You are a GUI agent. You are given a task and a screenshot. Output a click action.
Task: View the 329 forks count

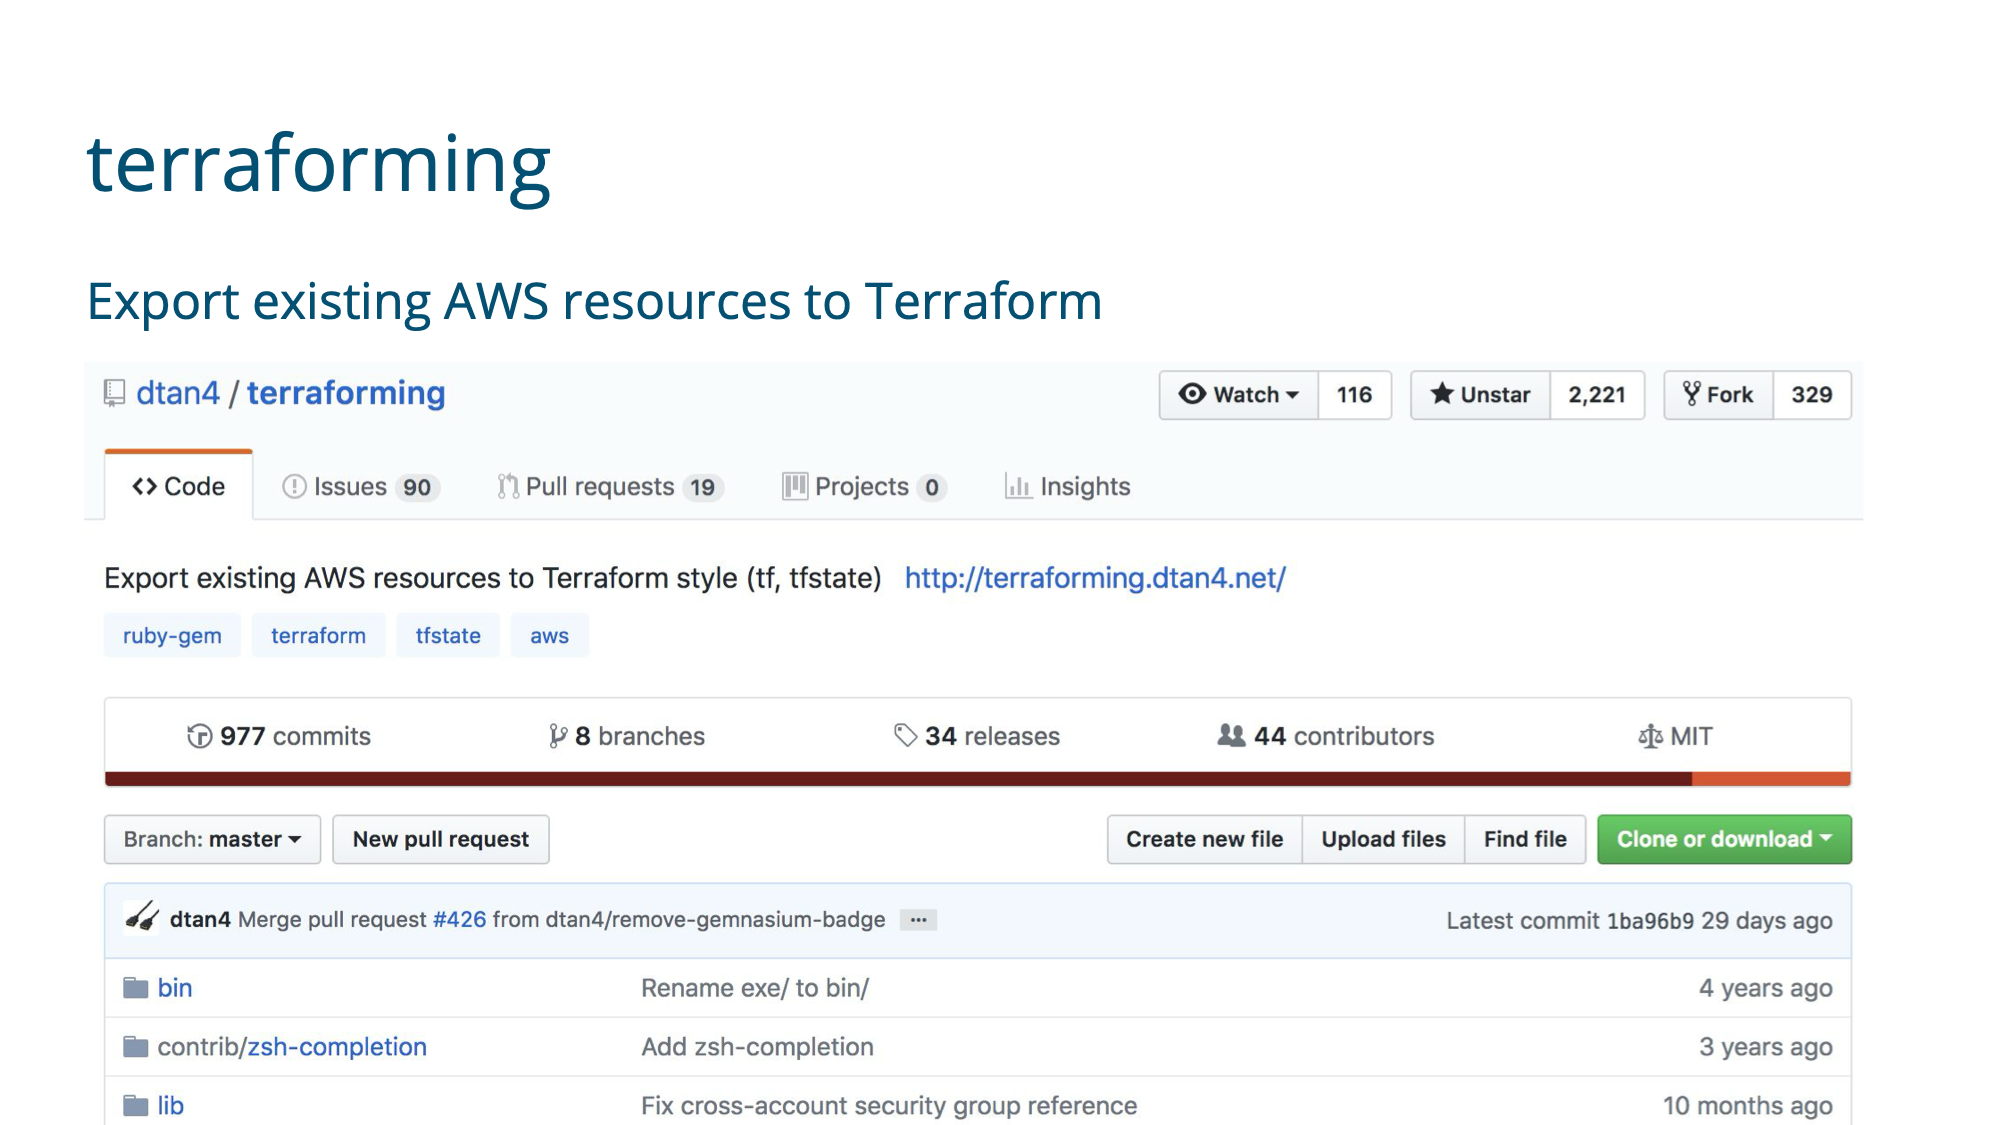point(1812,395)
